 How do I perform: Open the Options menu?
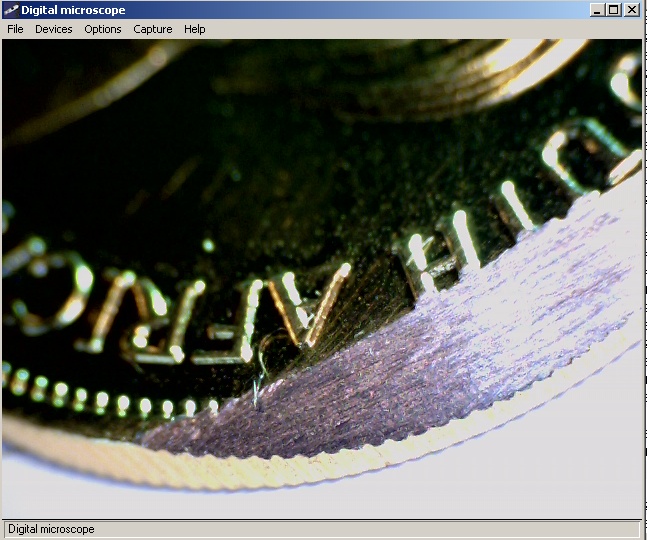103,29
